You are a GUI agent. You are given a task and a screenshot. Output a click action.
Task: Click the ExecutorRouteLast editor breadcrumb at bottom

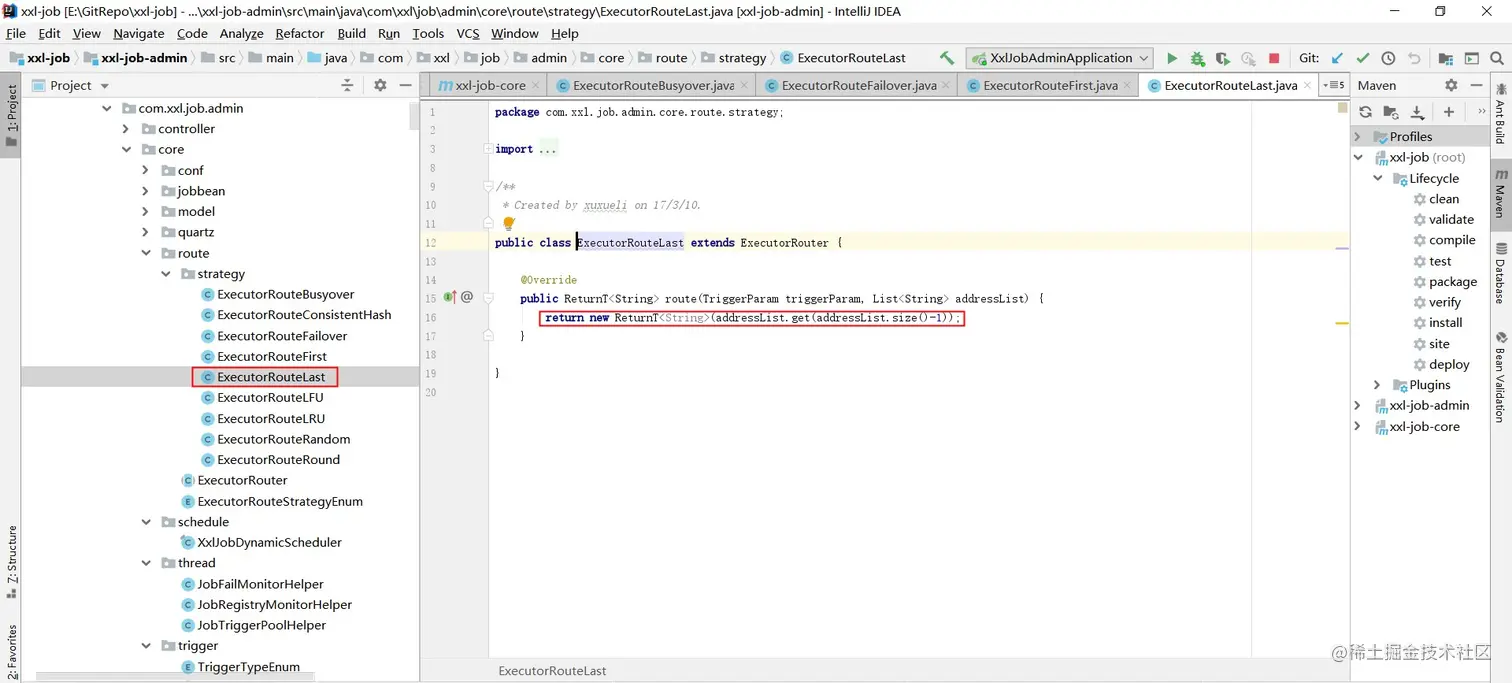552,671
